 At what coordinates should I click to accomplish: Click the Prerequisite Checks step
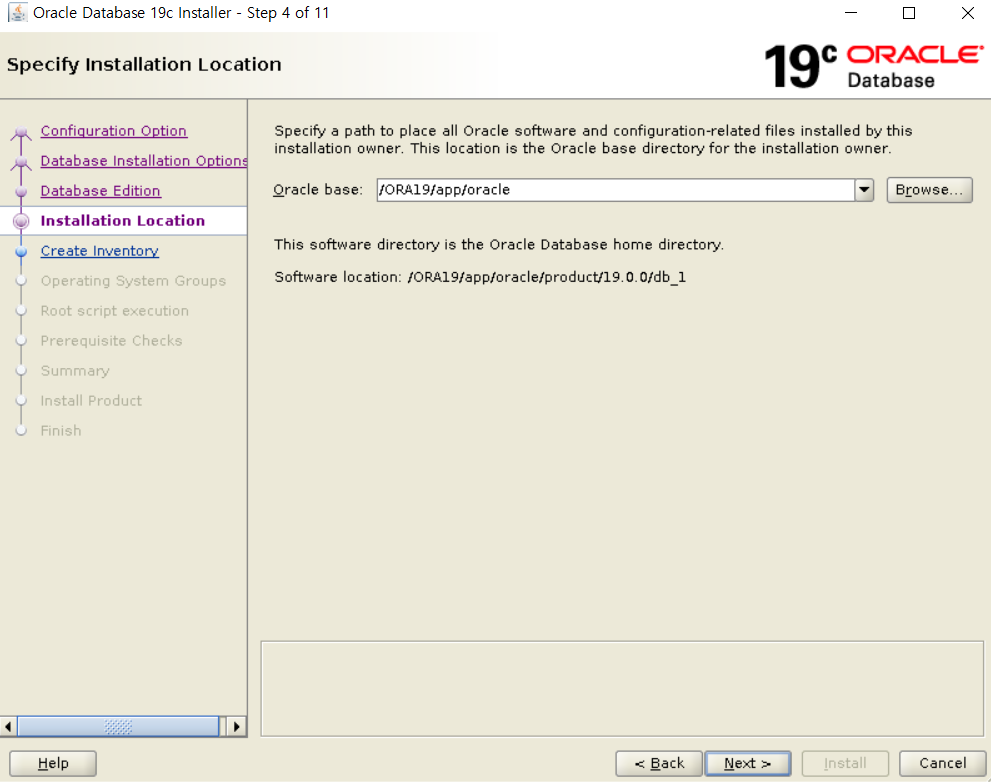pyautogui.click(x=111, y=341)
